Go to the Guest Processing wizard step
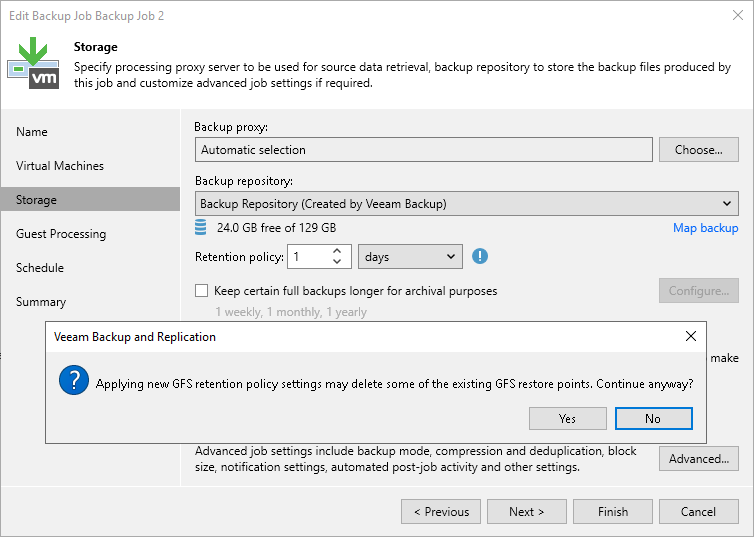 (61, 234)
